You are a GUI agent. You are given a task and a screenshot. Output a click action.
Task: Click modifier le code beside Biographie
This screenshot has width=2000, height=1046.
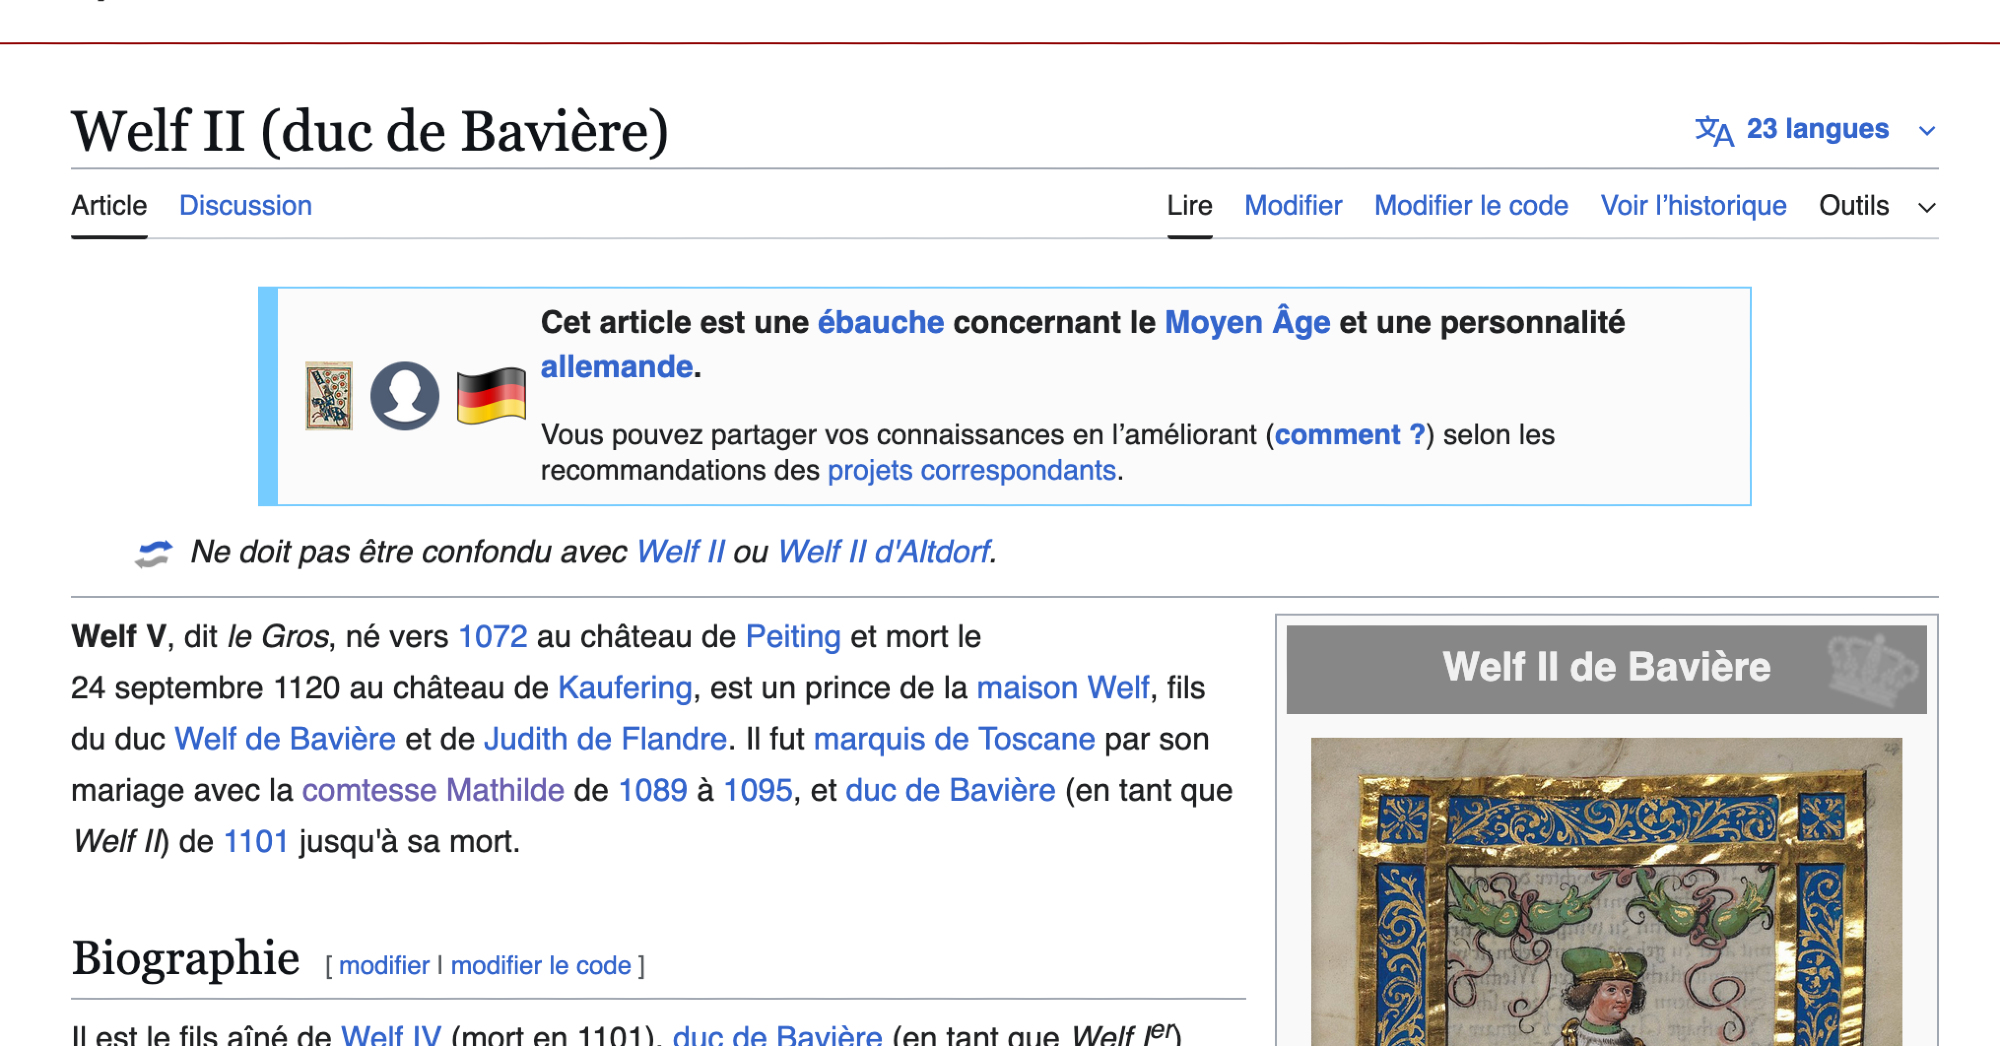[540, 965]
